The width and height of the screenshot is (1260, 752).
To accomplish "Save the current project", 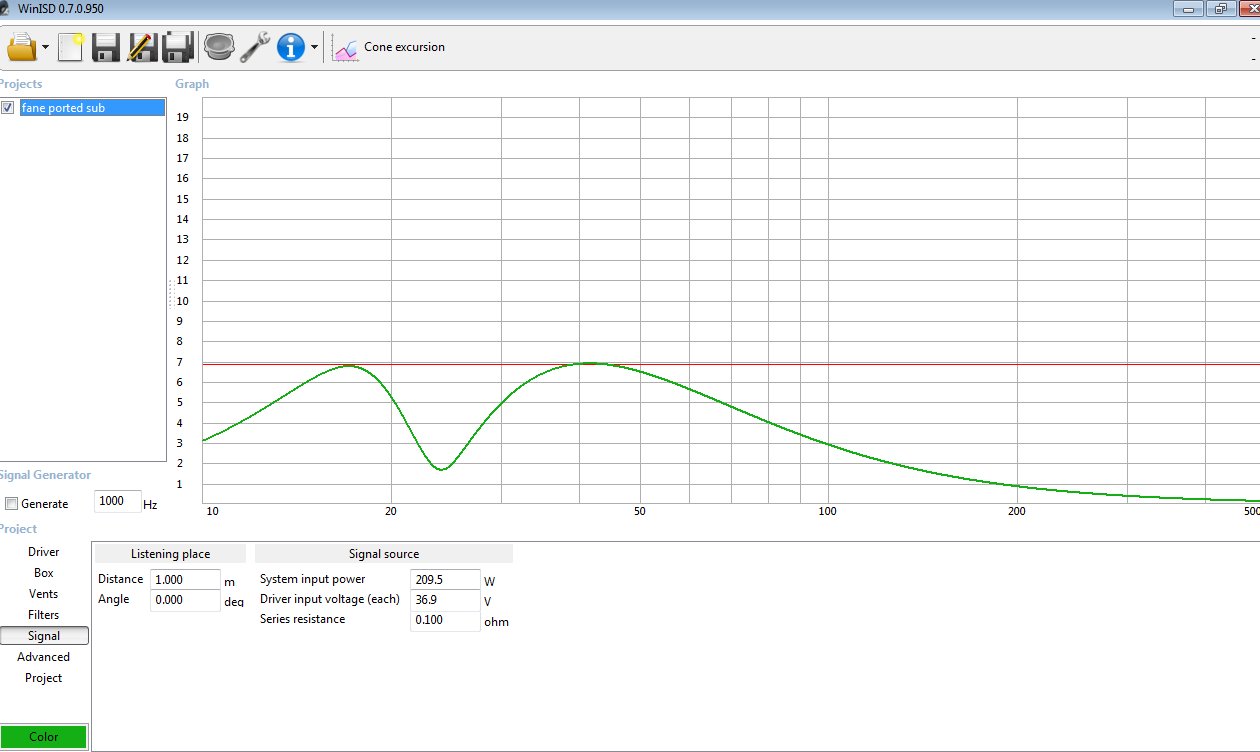I will click(106, 47).
